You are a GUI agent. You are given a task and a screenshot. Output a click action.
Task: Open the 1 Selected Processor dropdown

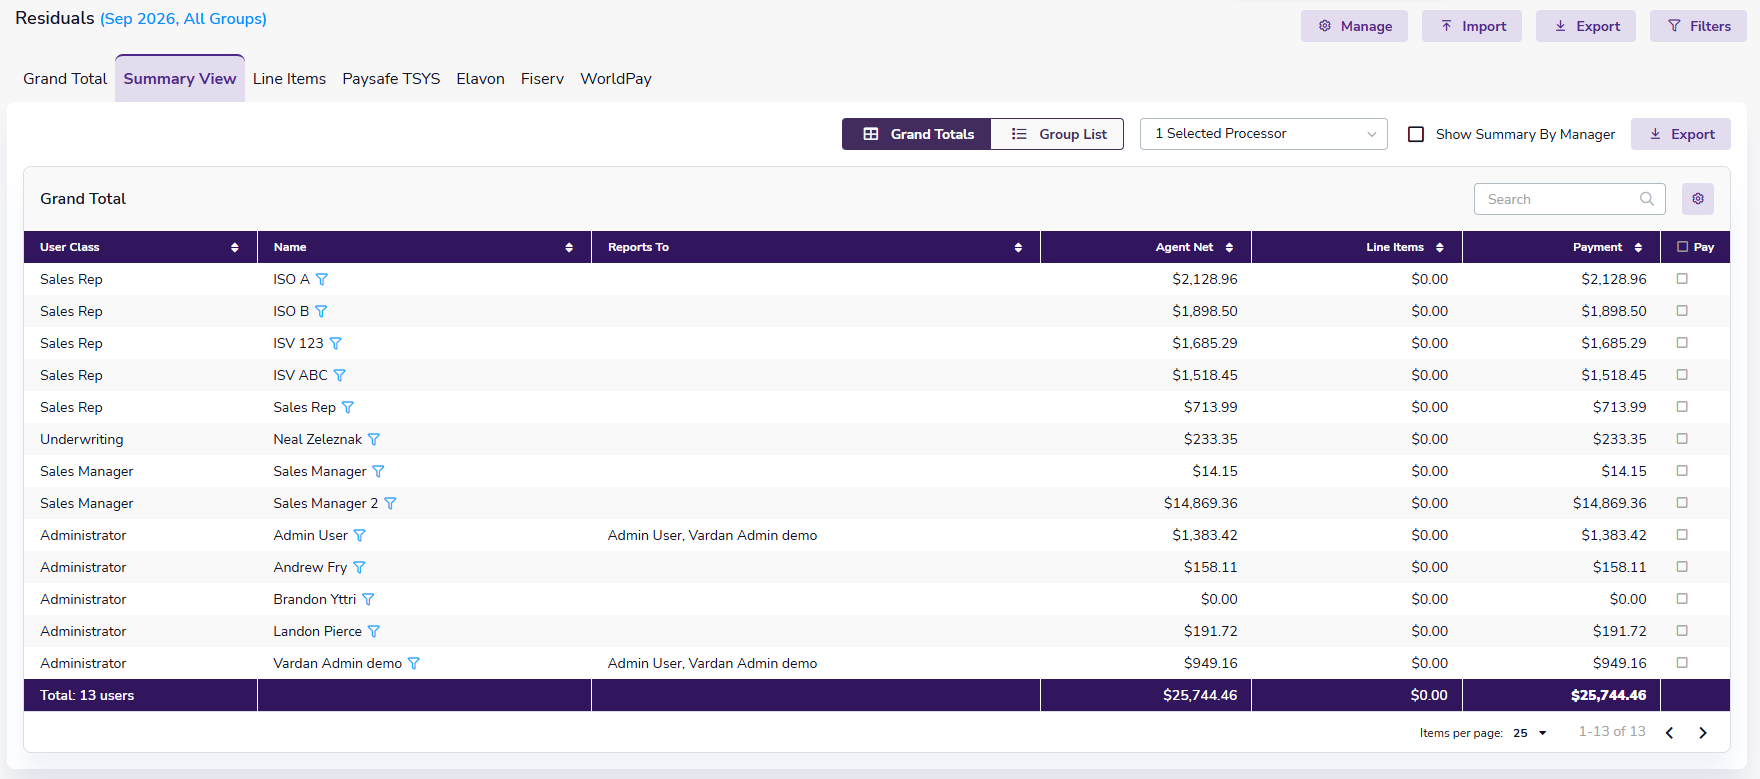click(x=1264, y=134)
